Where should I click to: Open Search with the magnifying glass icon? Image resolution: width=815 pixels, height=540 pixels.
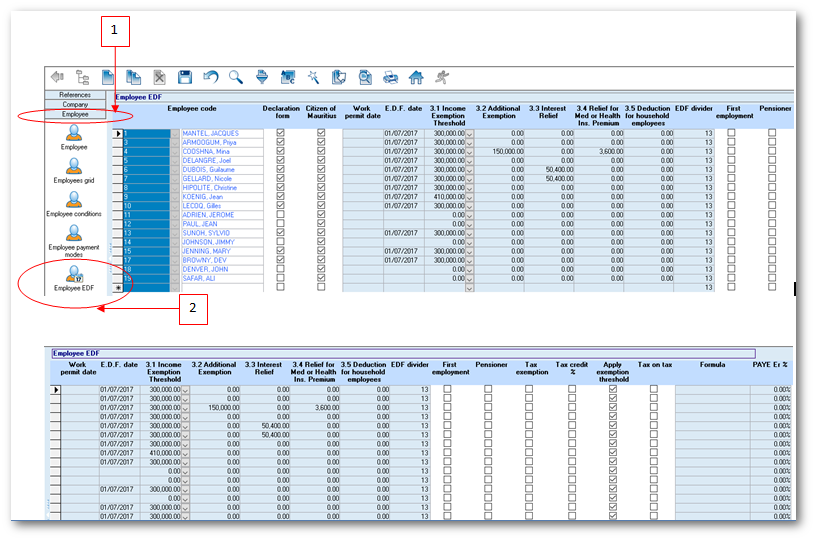click(x=236, y=76)
